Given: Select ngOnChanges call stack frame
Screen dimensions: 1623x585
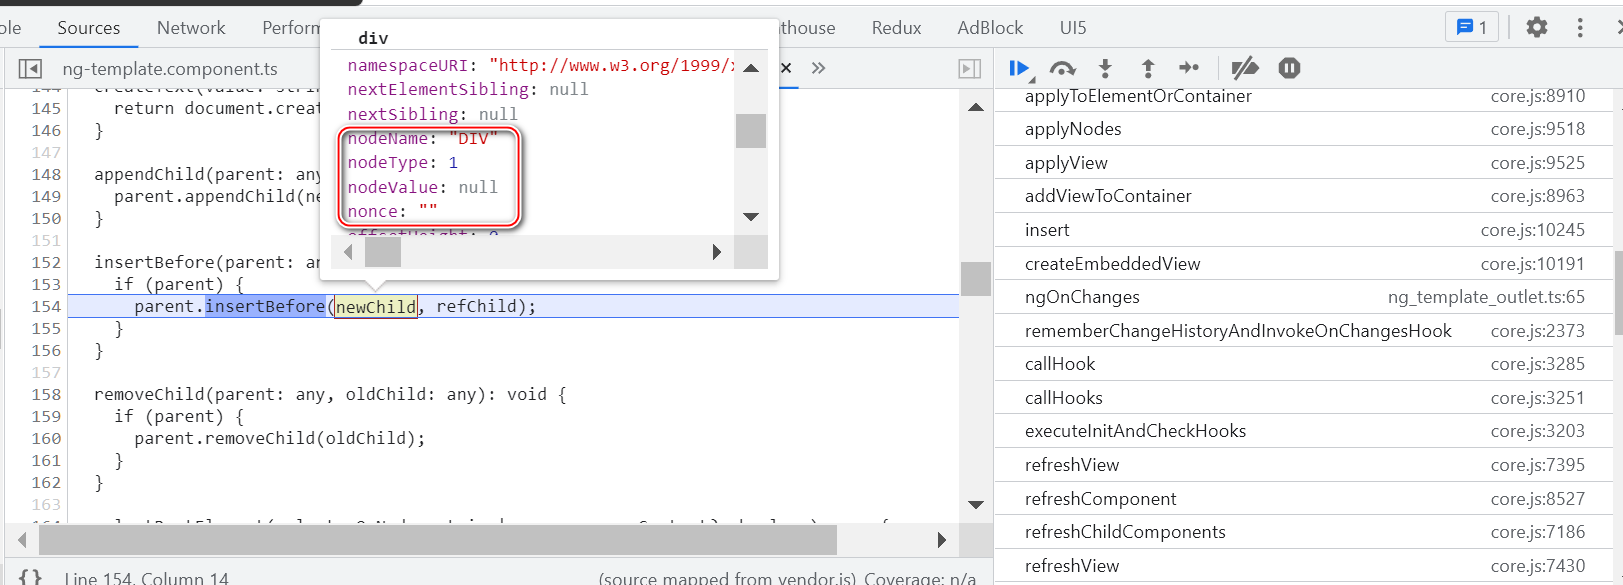Looking at the screenshot, I should (1305, 297).
